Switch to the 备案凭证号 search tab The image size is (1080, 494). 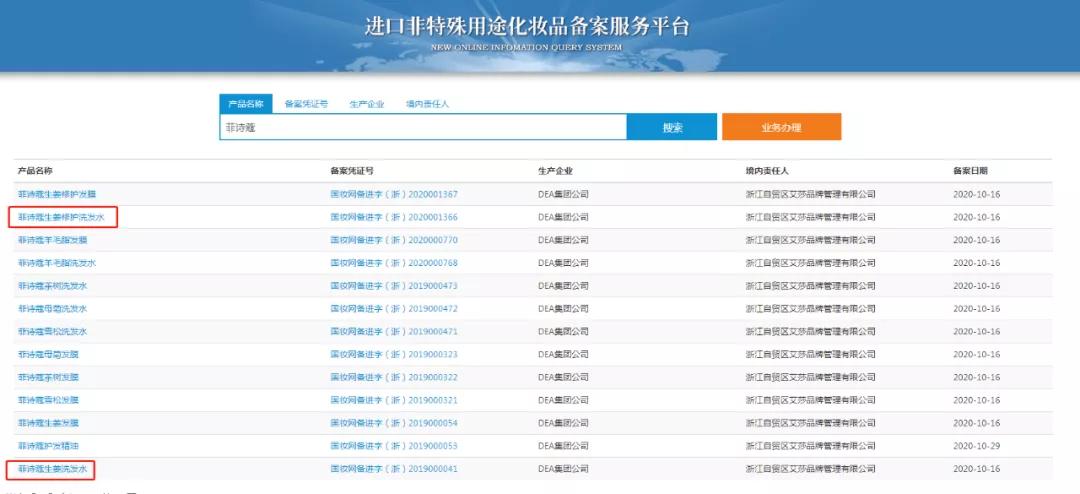pyautogui.click(x=307, y=104)
